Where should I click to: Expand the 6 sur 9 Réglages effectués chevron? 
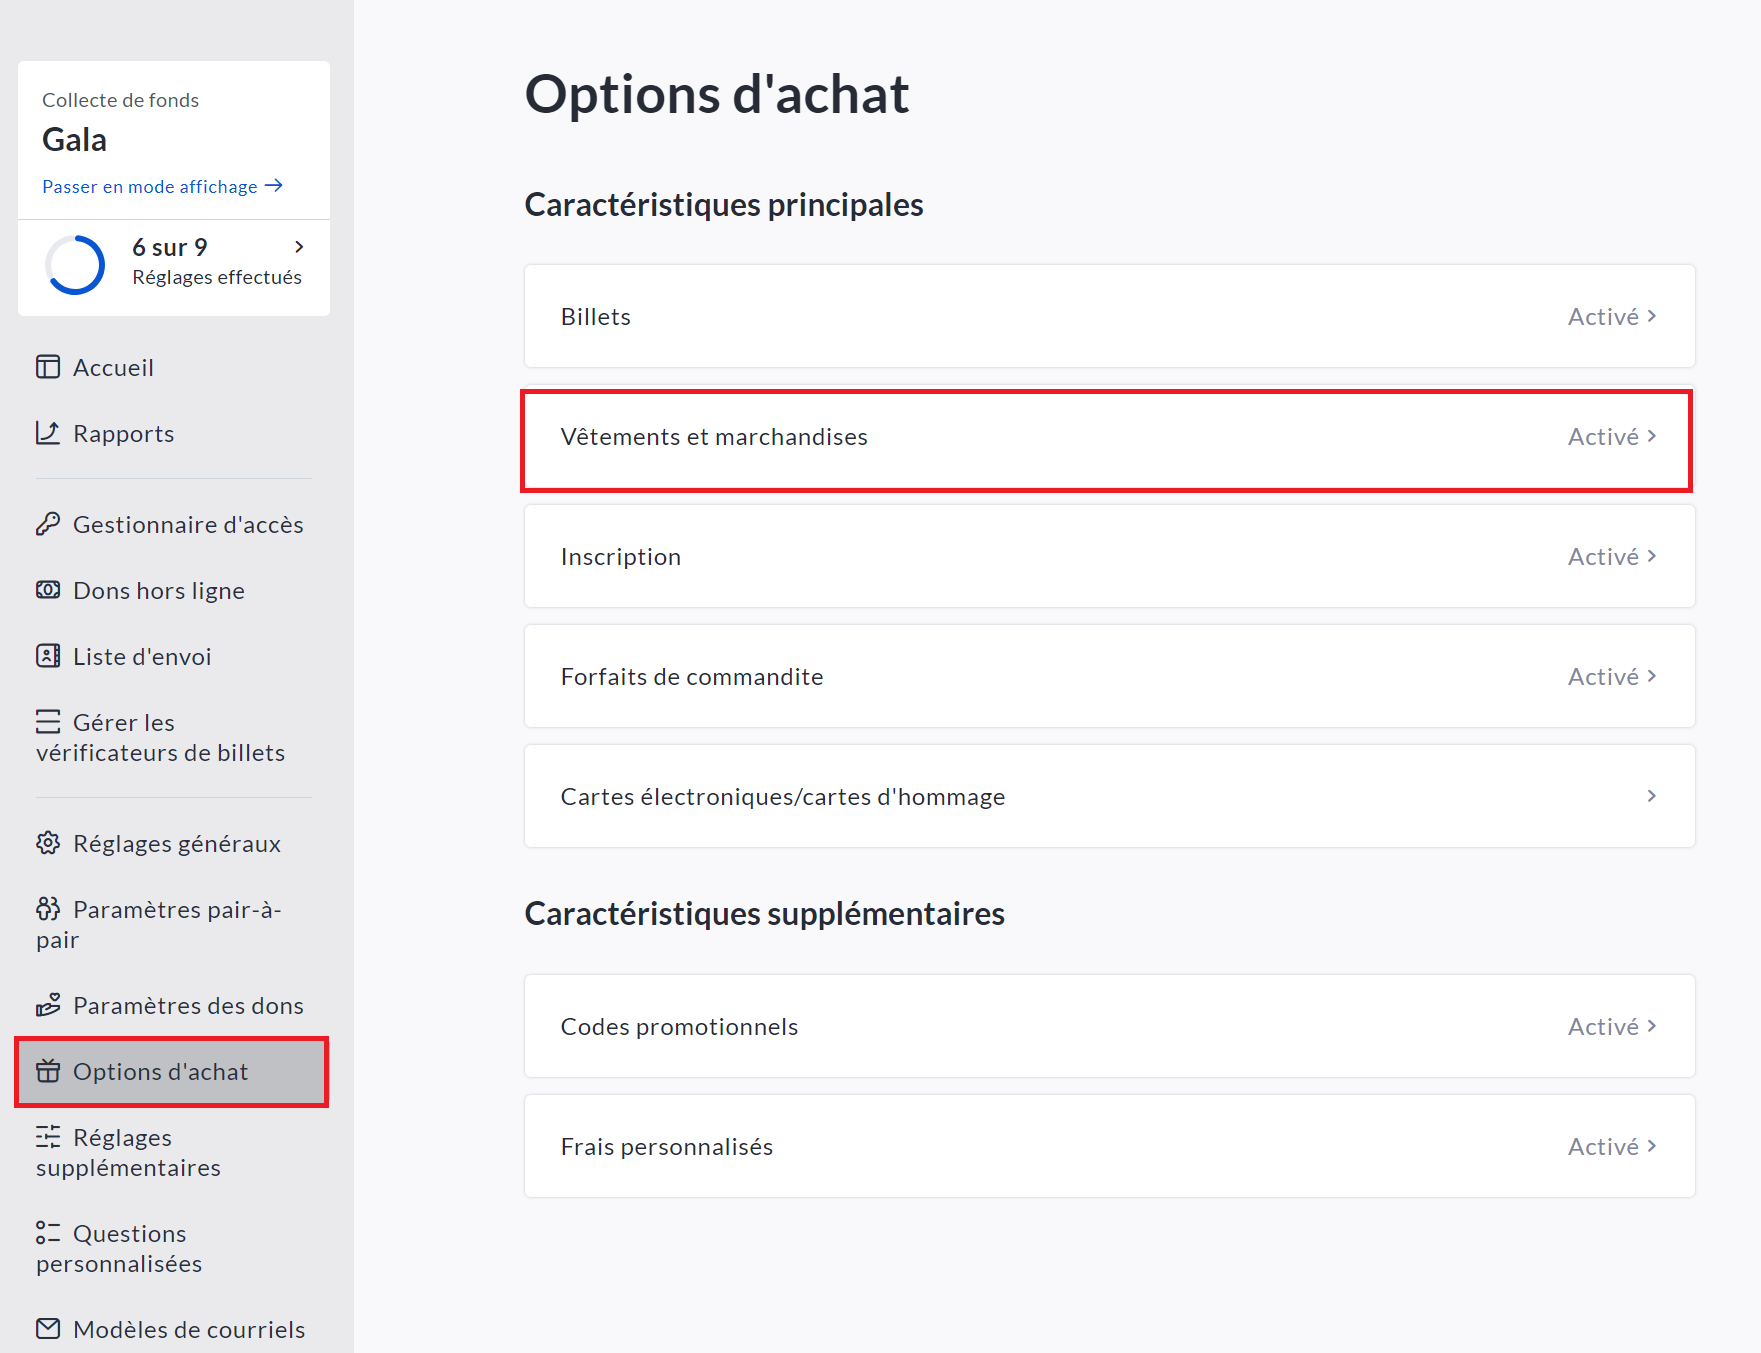click(x=299, y=247)
